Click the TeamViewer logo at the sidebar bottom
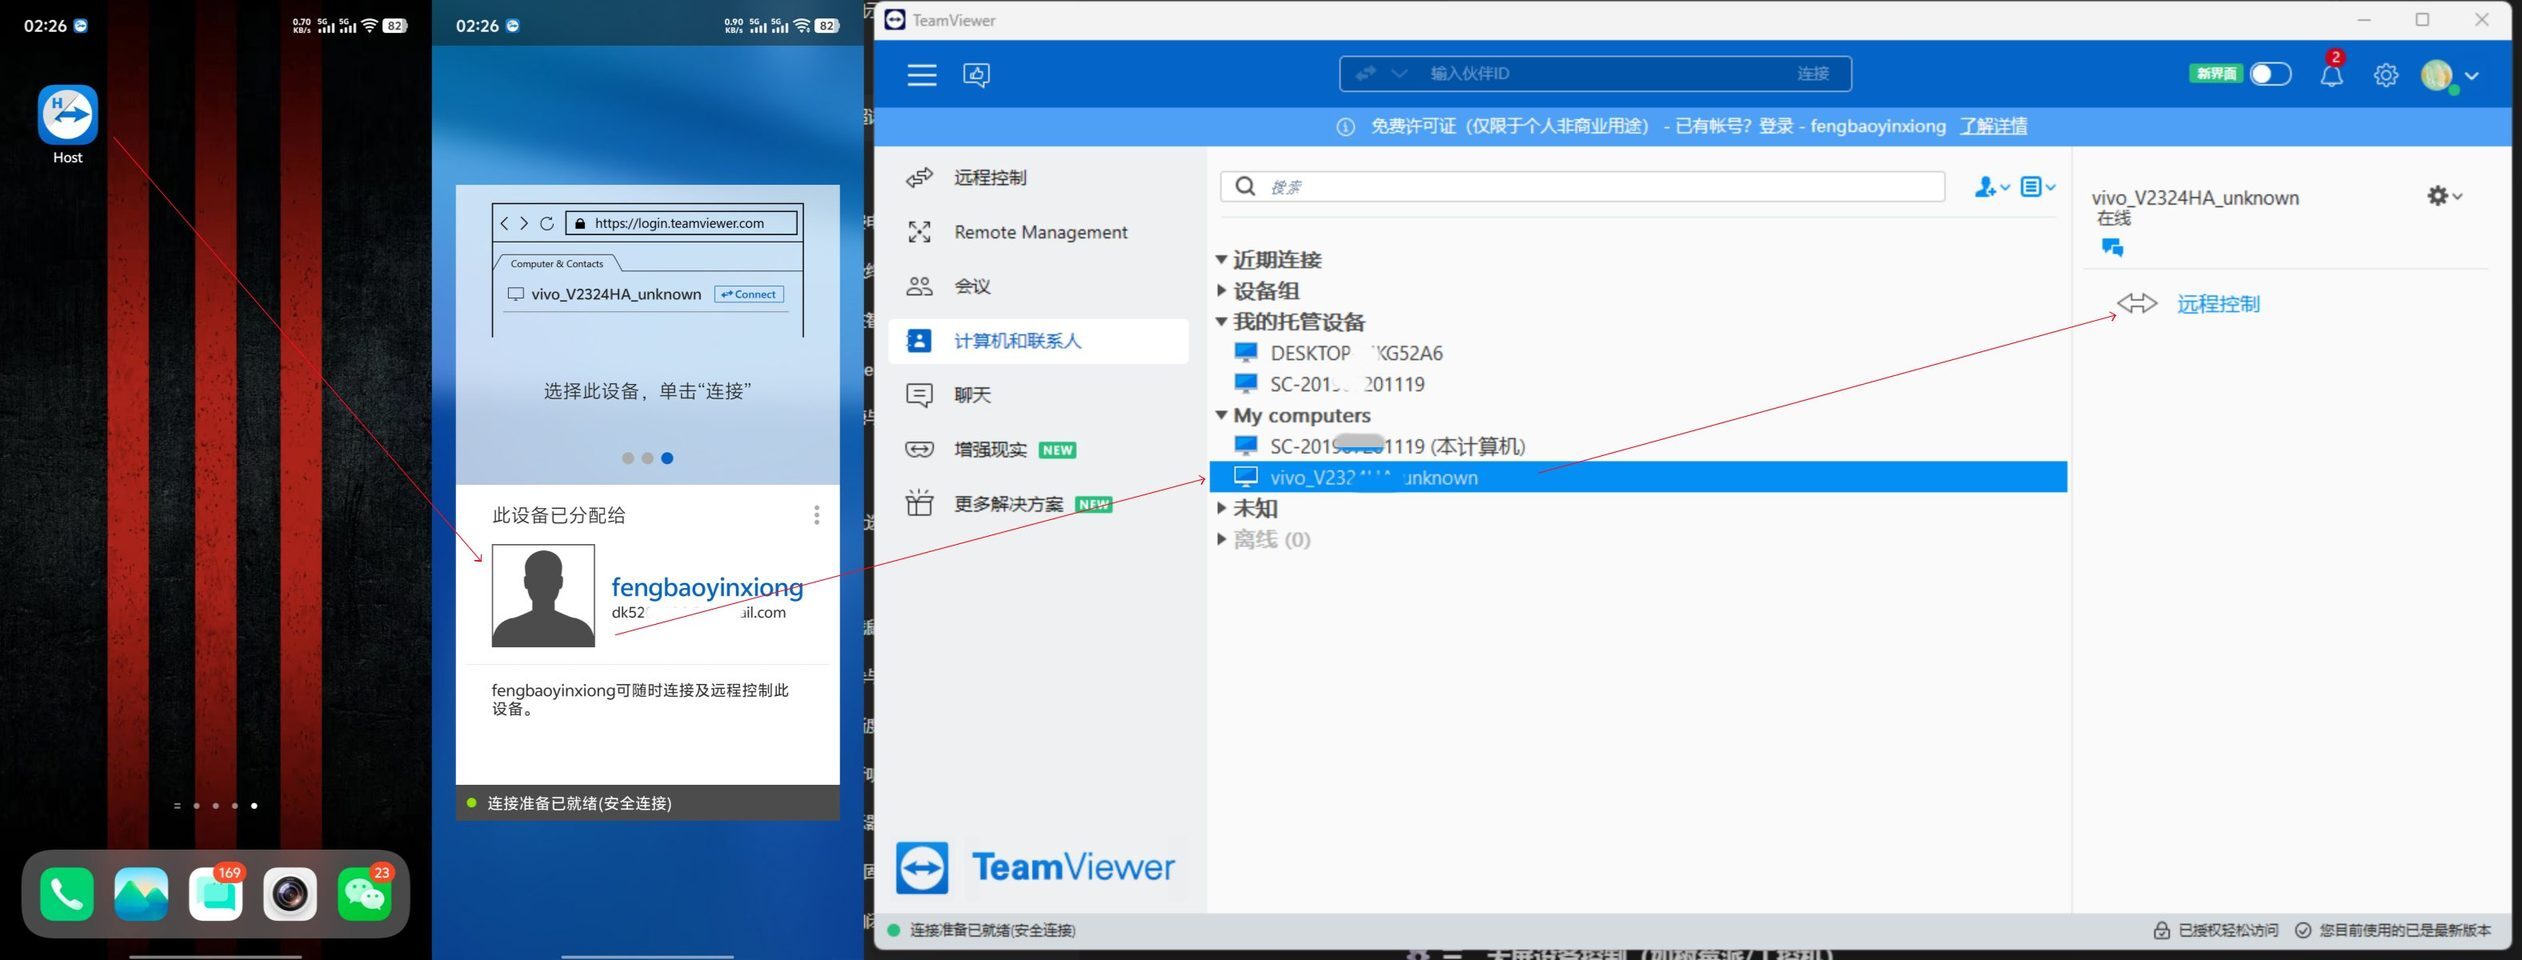 [x=1035, y=867]
